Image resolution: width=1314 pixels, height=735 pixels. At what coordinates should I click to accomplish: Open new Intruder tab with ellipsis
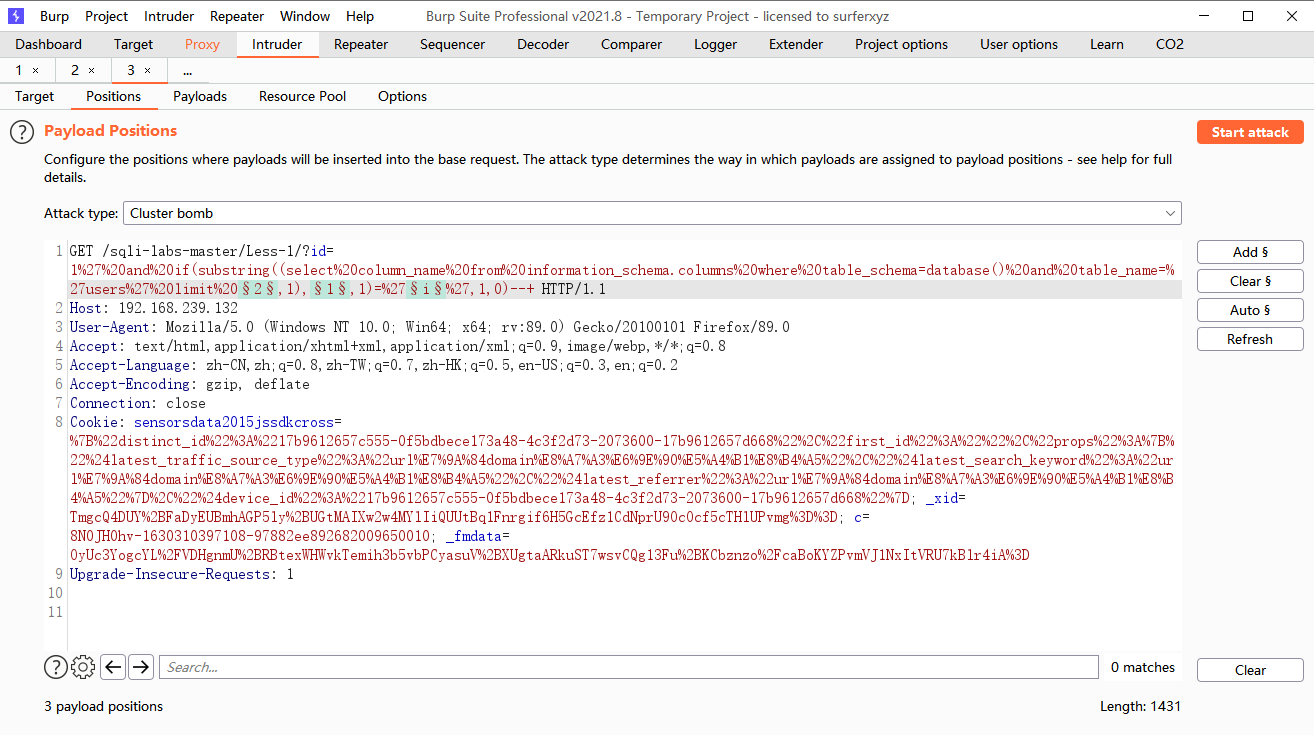point(188,70)
